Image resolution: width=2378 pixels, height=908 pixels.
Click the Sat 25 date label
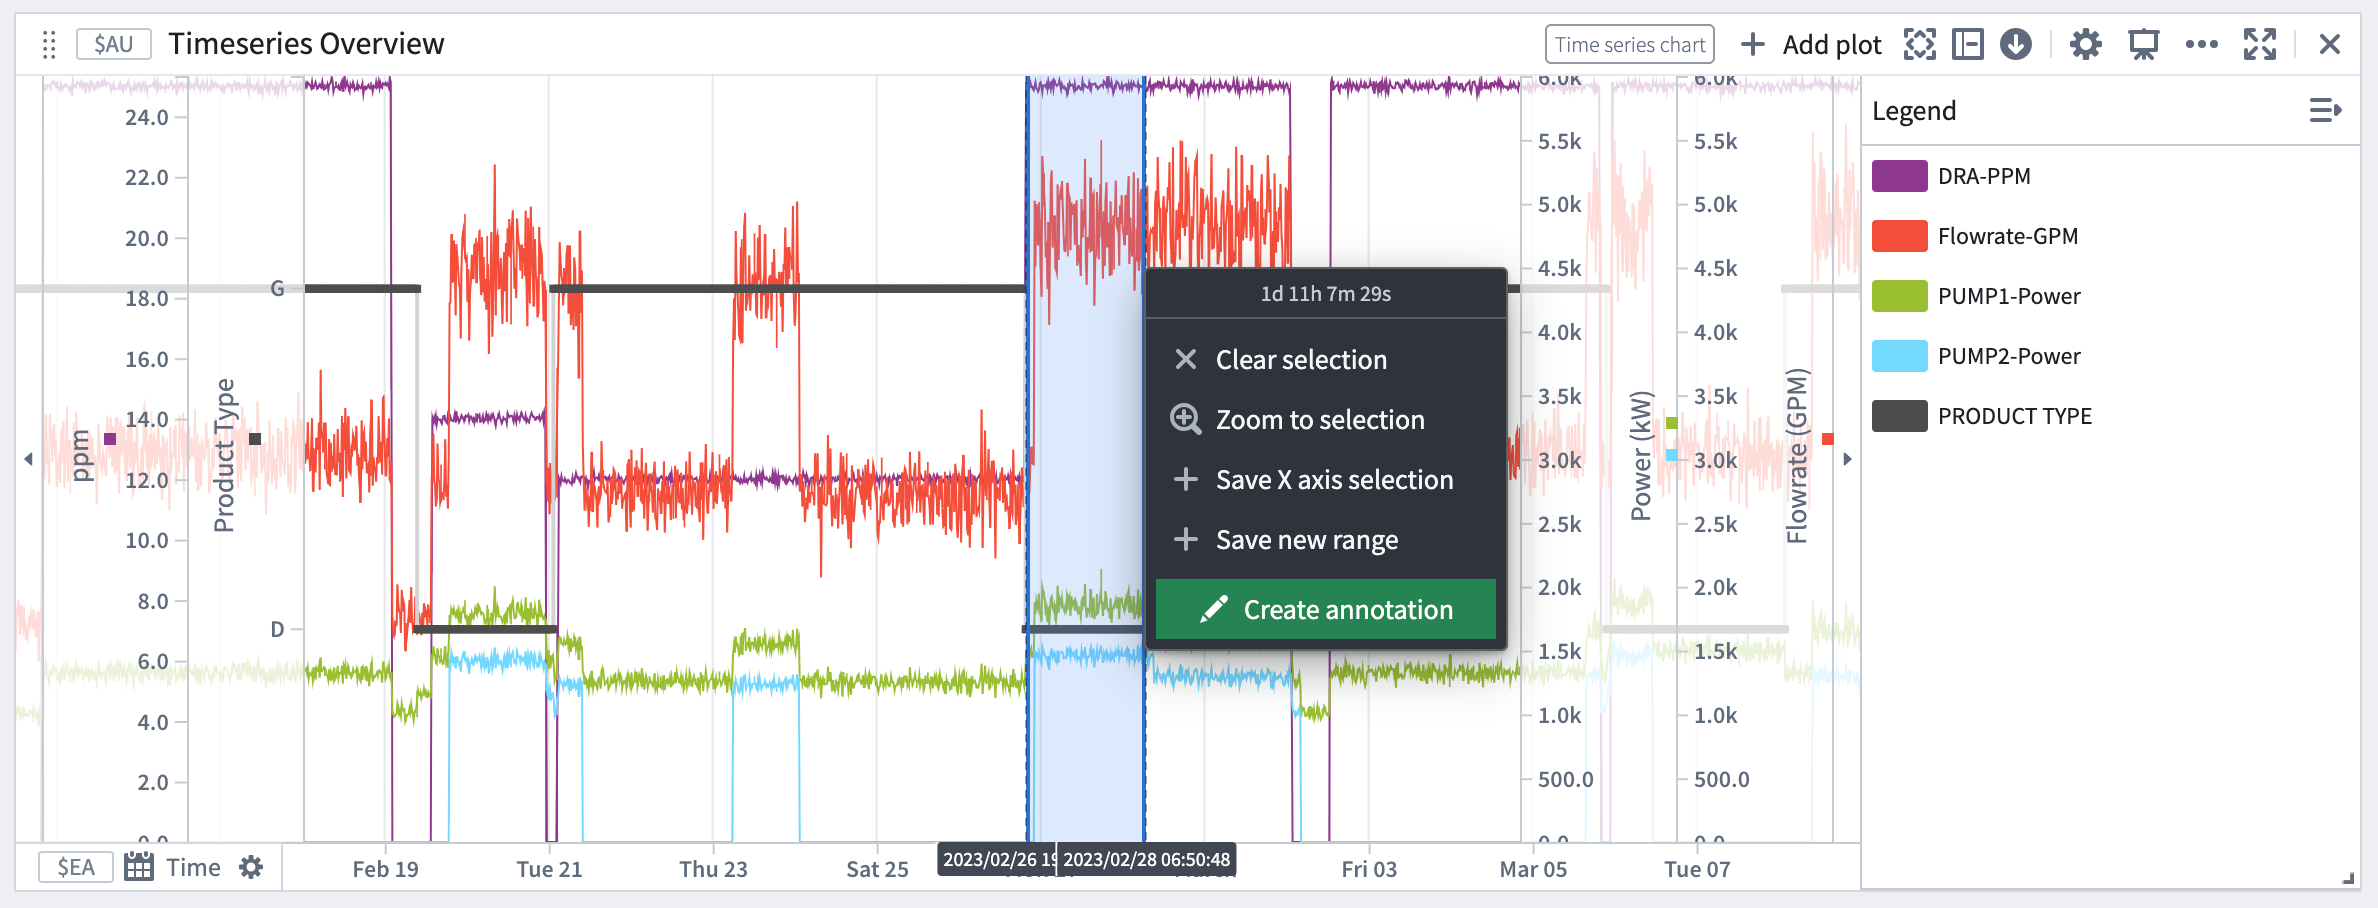[877, 869]
